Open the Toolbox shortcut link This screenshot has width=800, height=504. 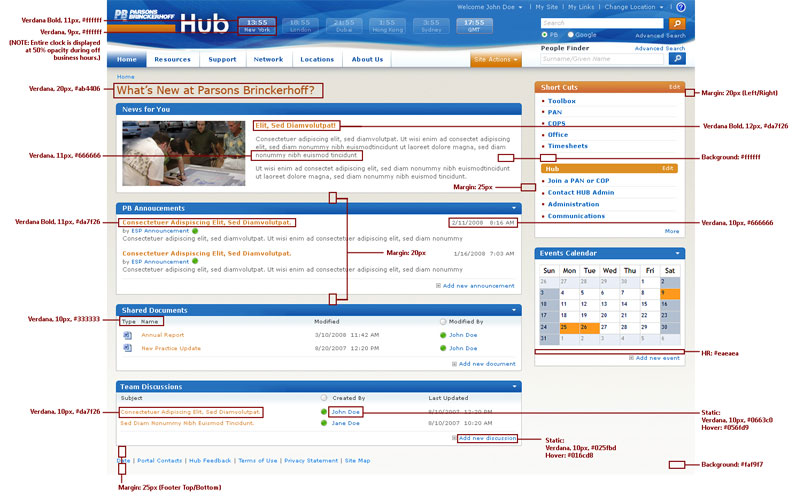pos(561,101)
